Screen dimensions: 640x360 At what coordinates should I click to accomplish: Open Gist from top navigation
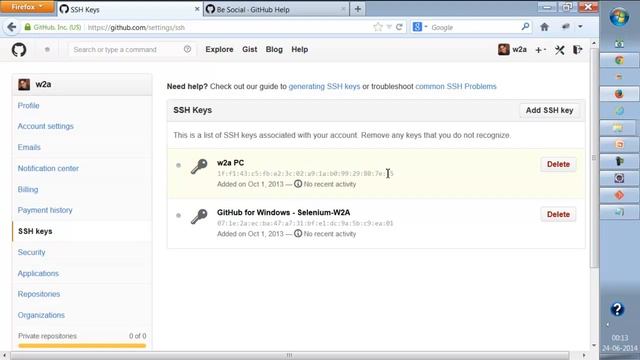pos(249,49)
